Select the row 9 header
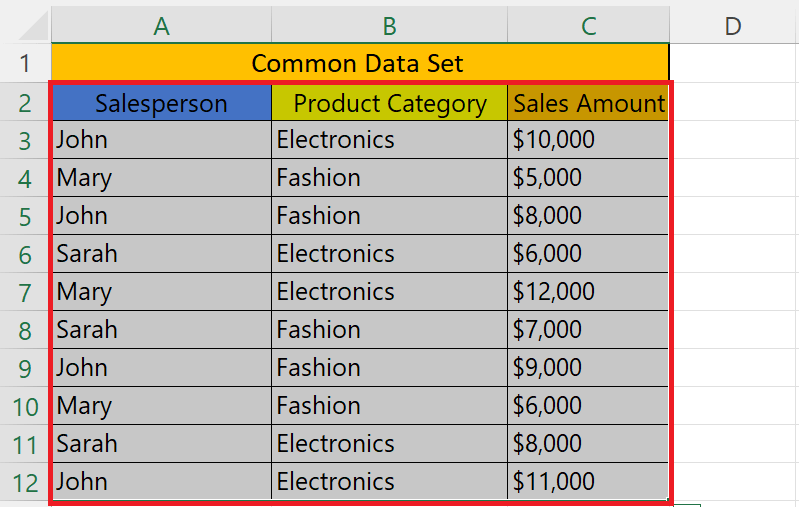The height and width of the screenshot is (507, 799). (25, 368)
